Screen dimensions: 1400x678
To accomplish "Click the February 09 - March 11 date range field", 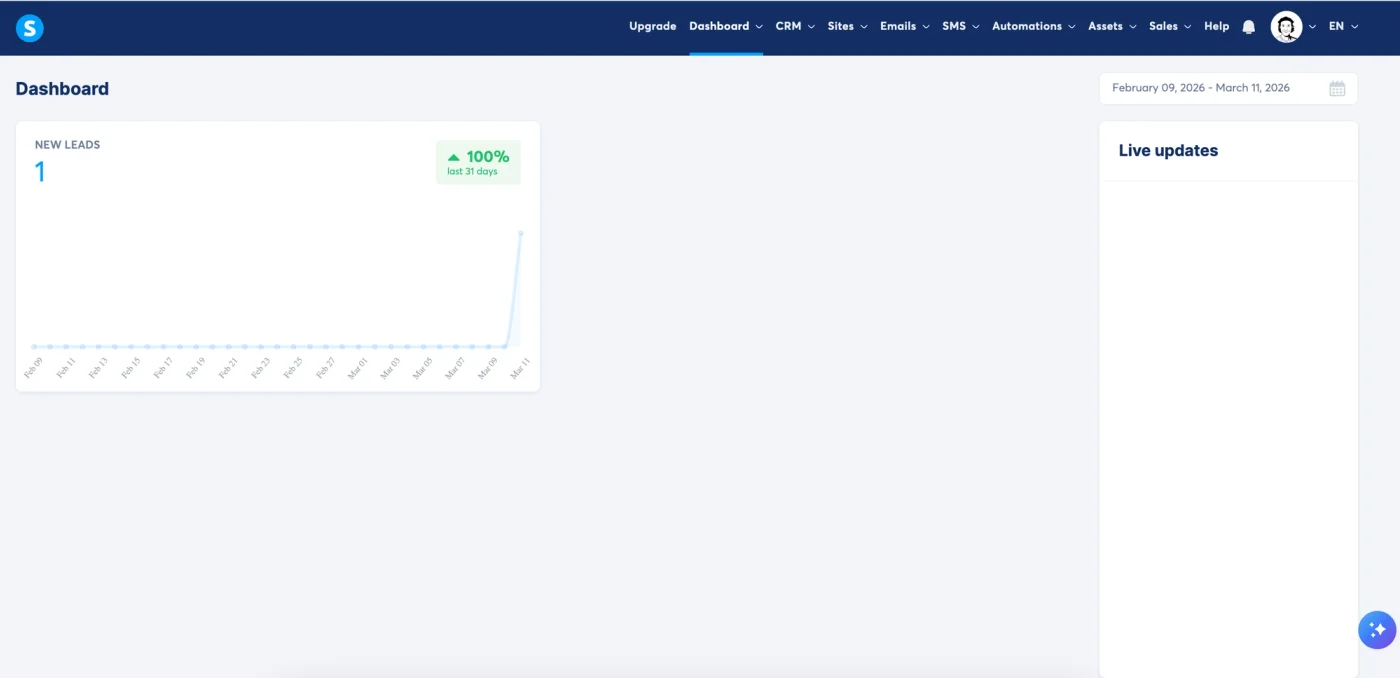I will [1200, 88].
